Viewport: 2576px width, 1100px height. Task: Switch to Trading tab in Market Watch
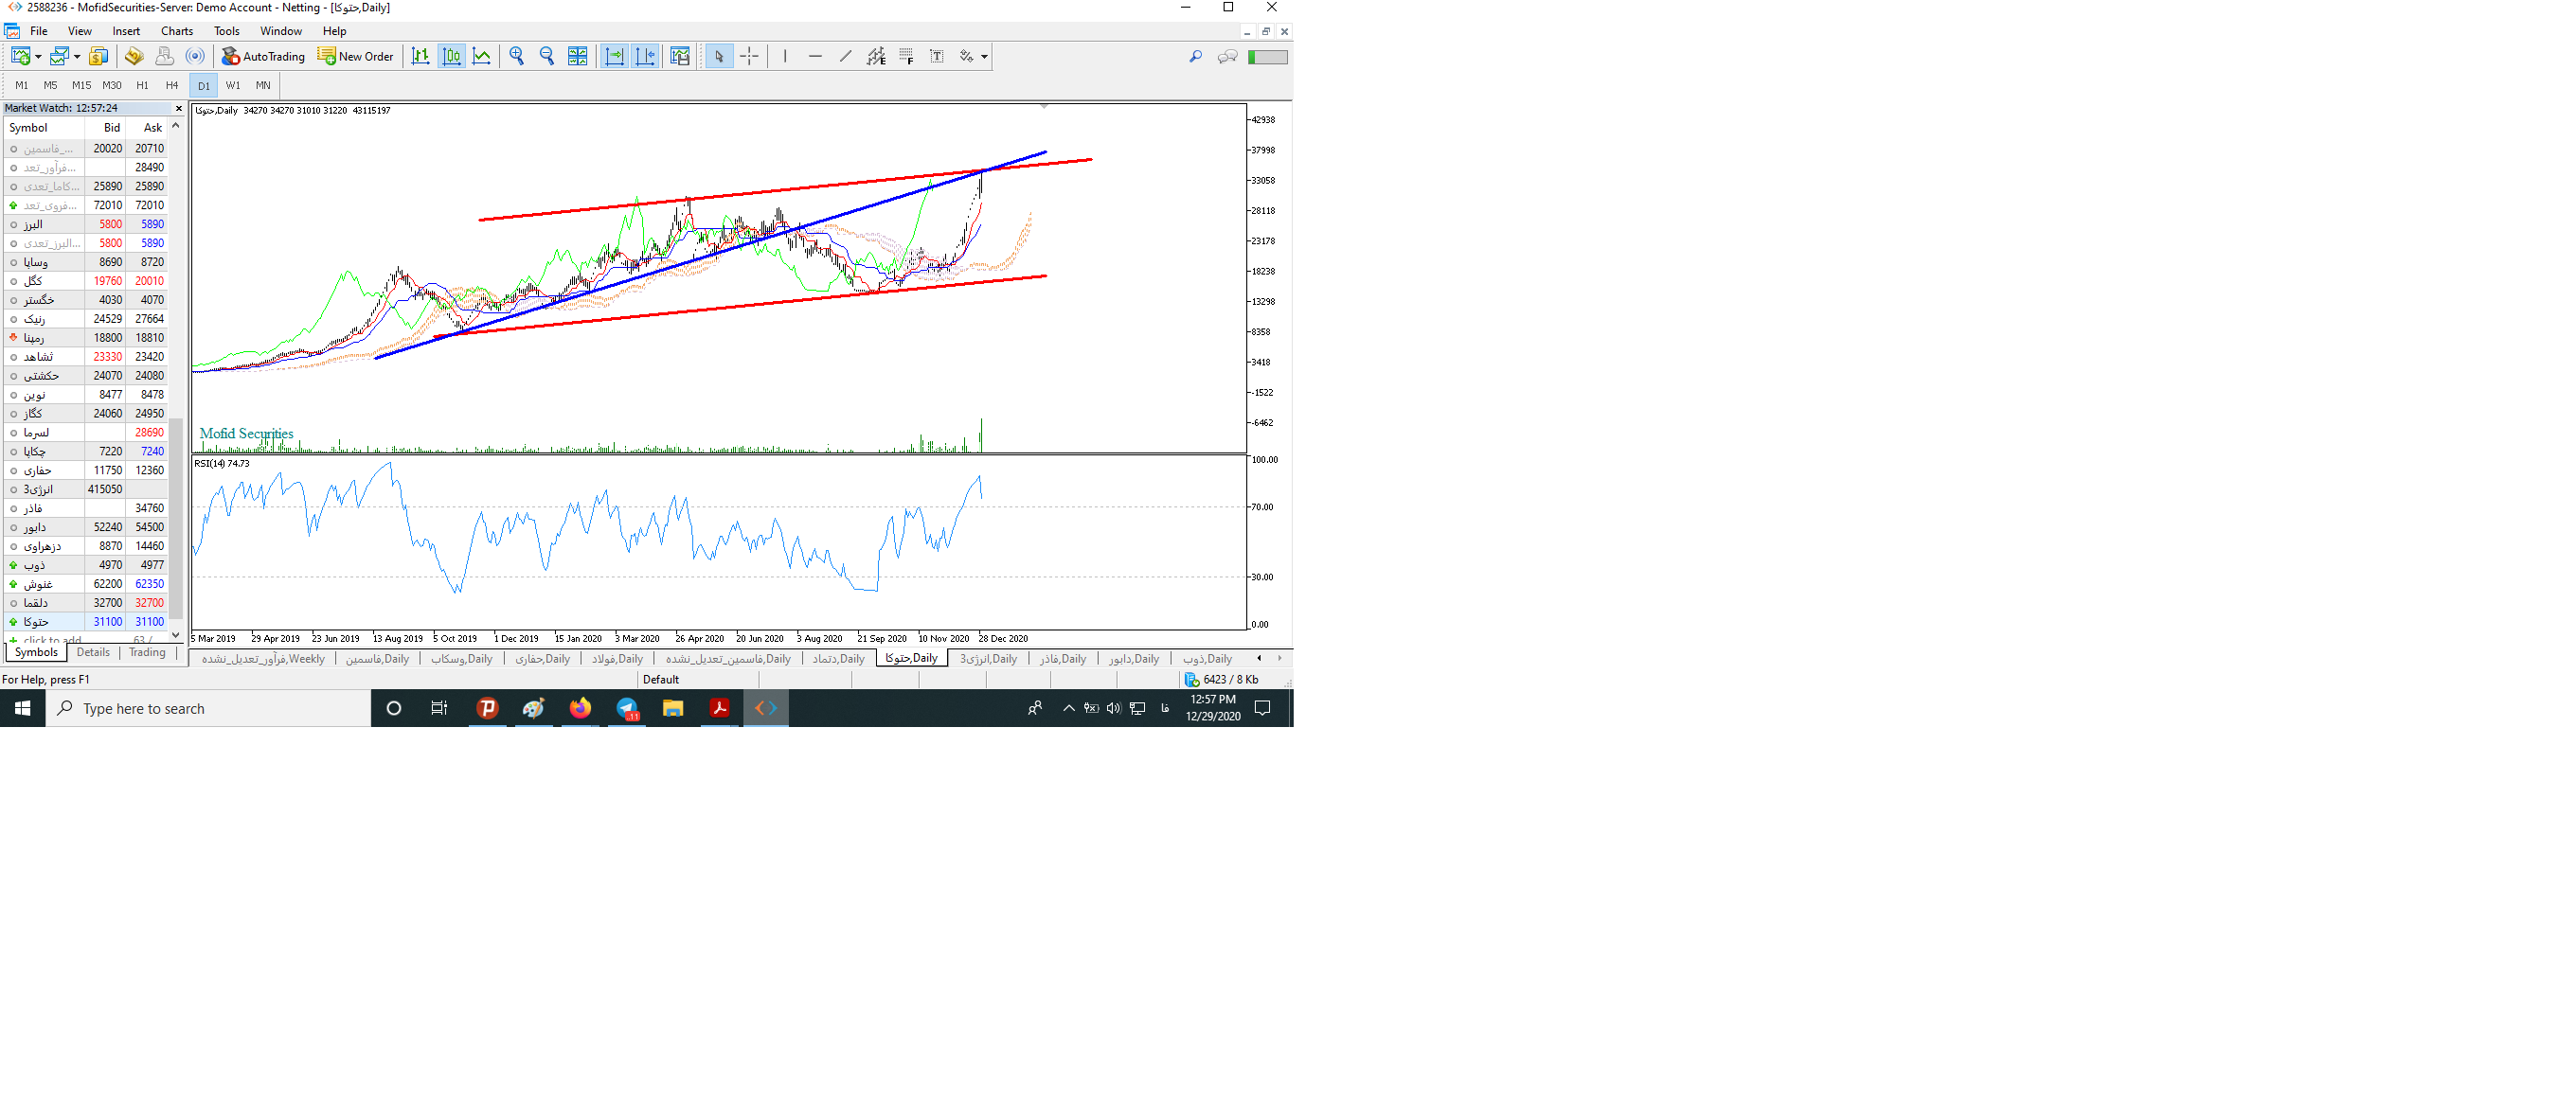pos(147,653)
